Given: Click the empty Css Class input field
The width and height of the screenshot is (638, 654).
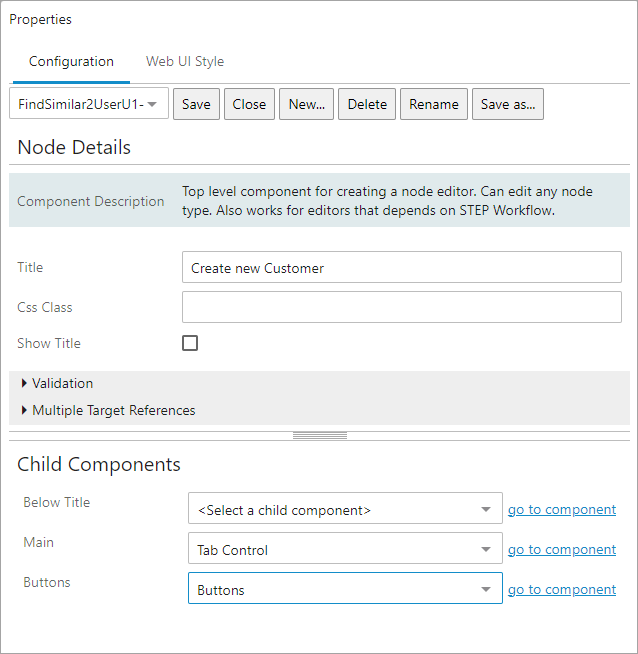Looking at the screenshot, I should [x=402, y=307].
